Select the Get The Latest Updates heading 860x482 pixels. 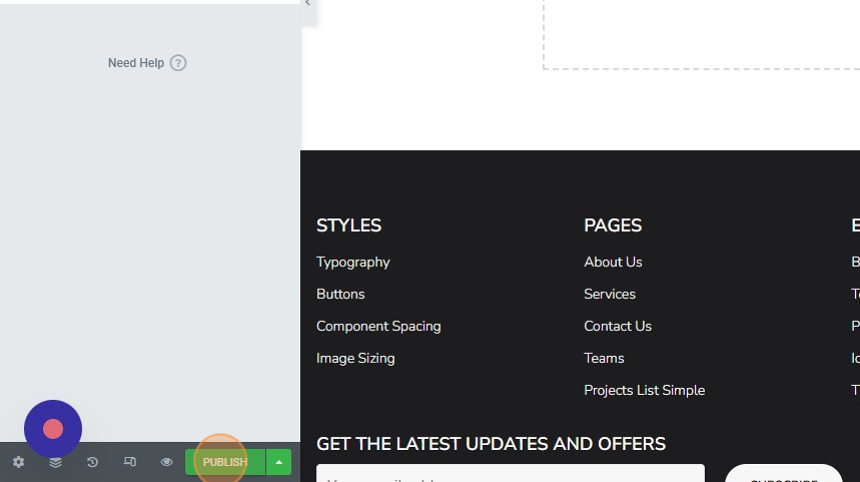(x=491, y=444)
